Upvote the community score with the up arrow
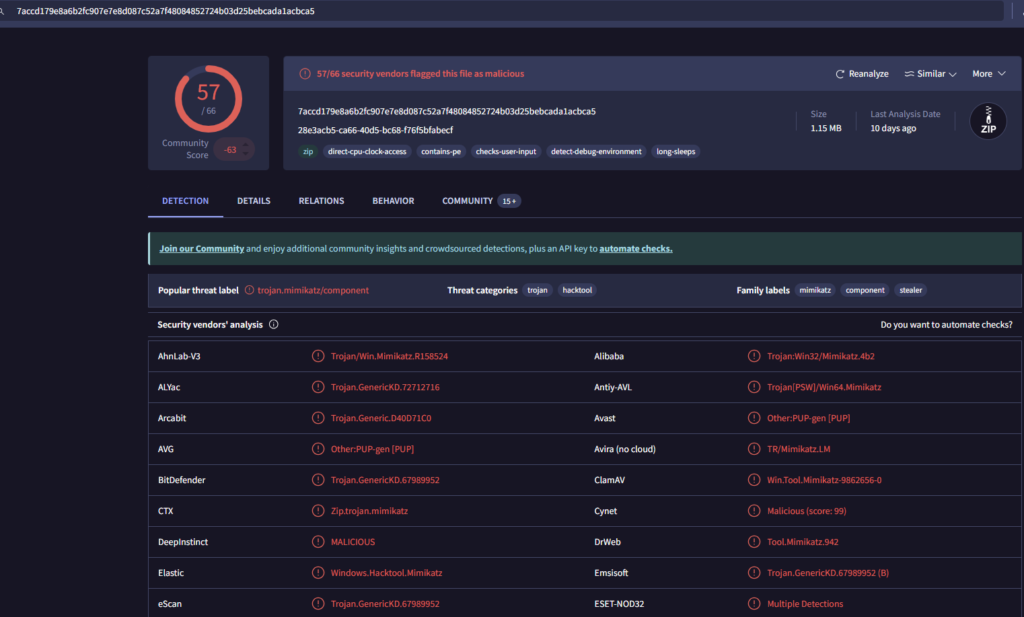Screen dimensions: 1024x617 (x=246, y=145)
